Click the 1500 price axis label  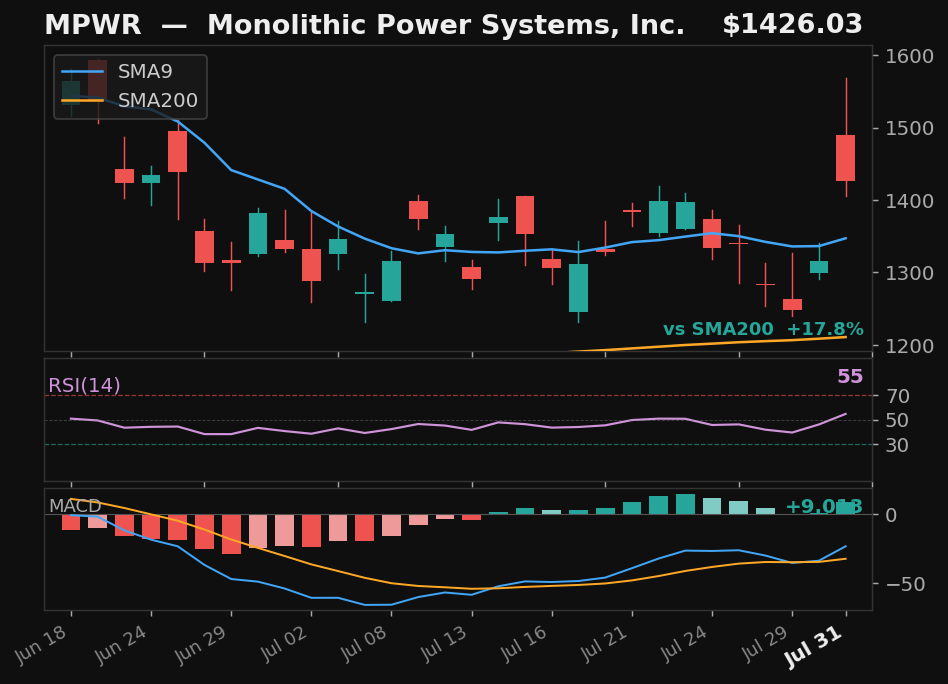[x=909, y=128]
